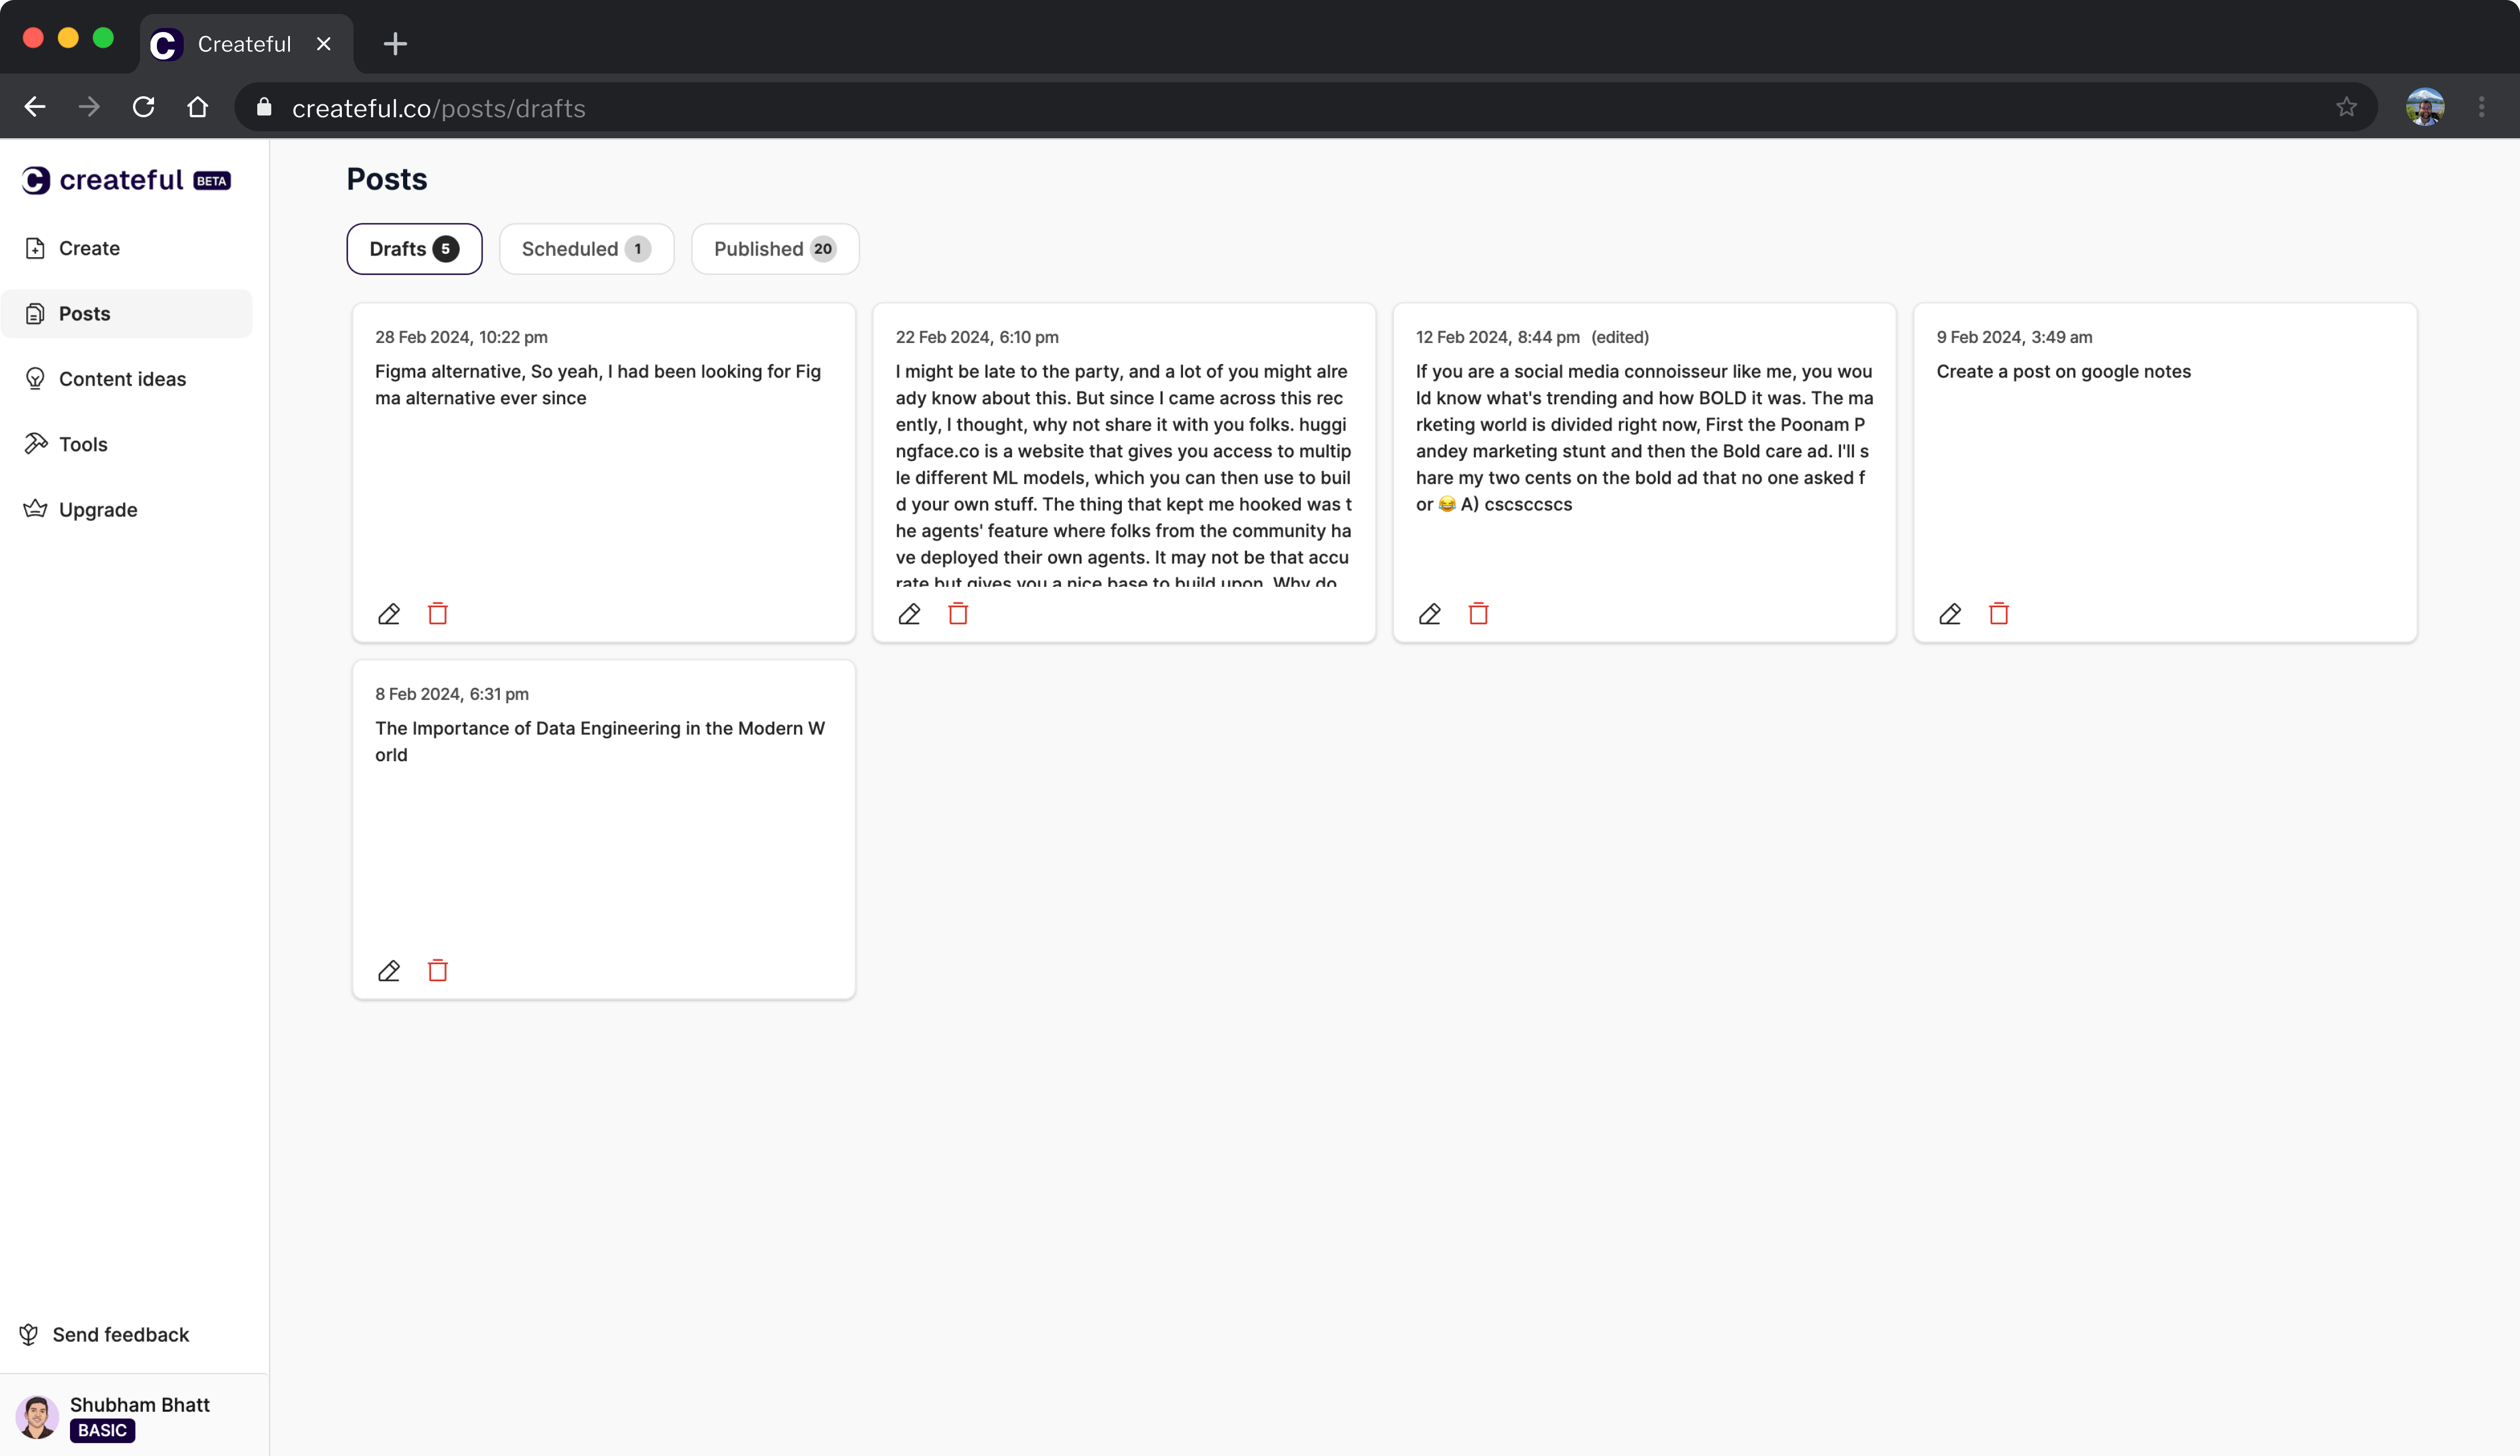Go forward in browser history
The height and width of the screenshot is (1456, 2520).
point(89,107)
